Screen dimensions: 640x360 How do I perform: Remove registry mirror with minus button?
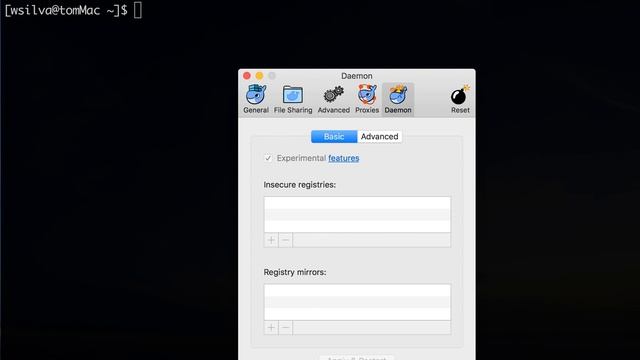click(x=286, y=327)
